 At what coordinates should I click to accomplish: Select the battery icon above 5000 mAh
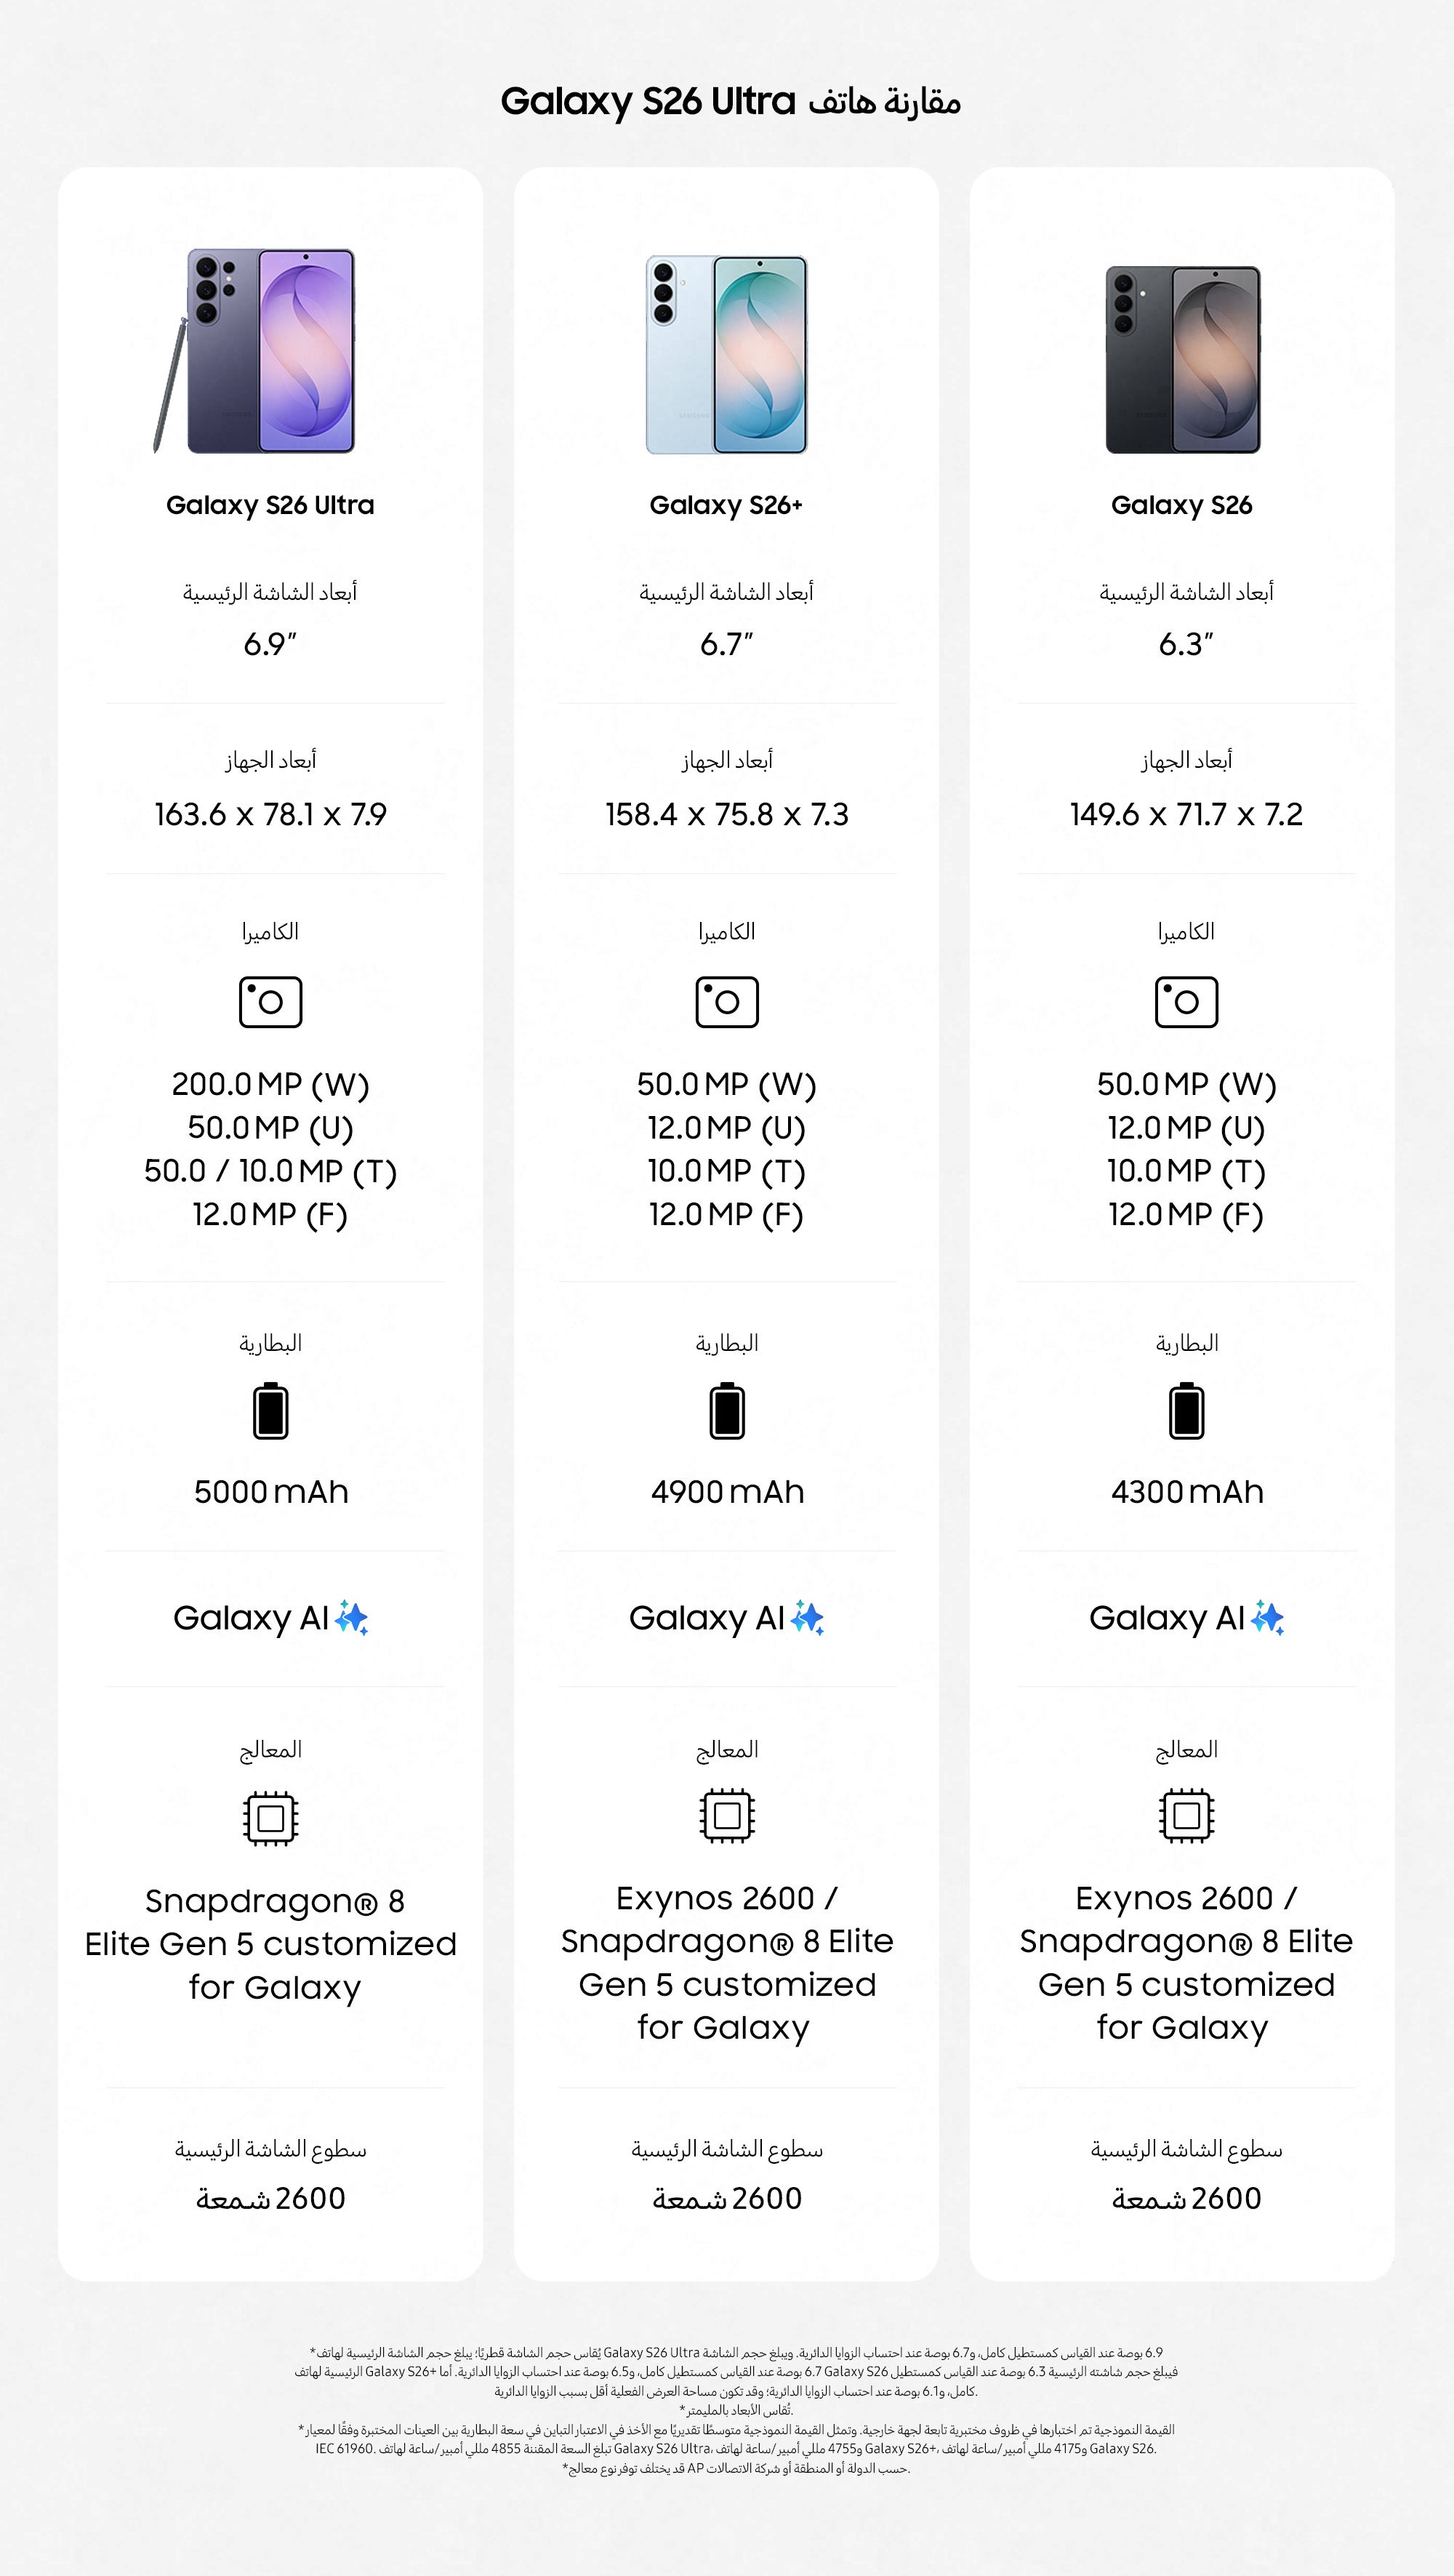(271, 1411)
